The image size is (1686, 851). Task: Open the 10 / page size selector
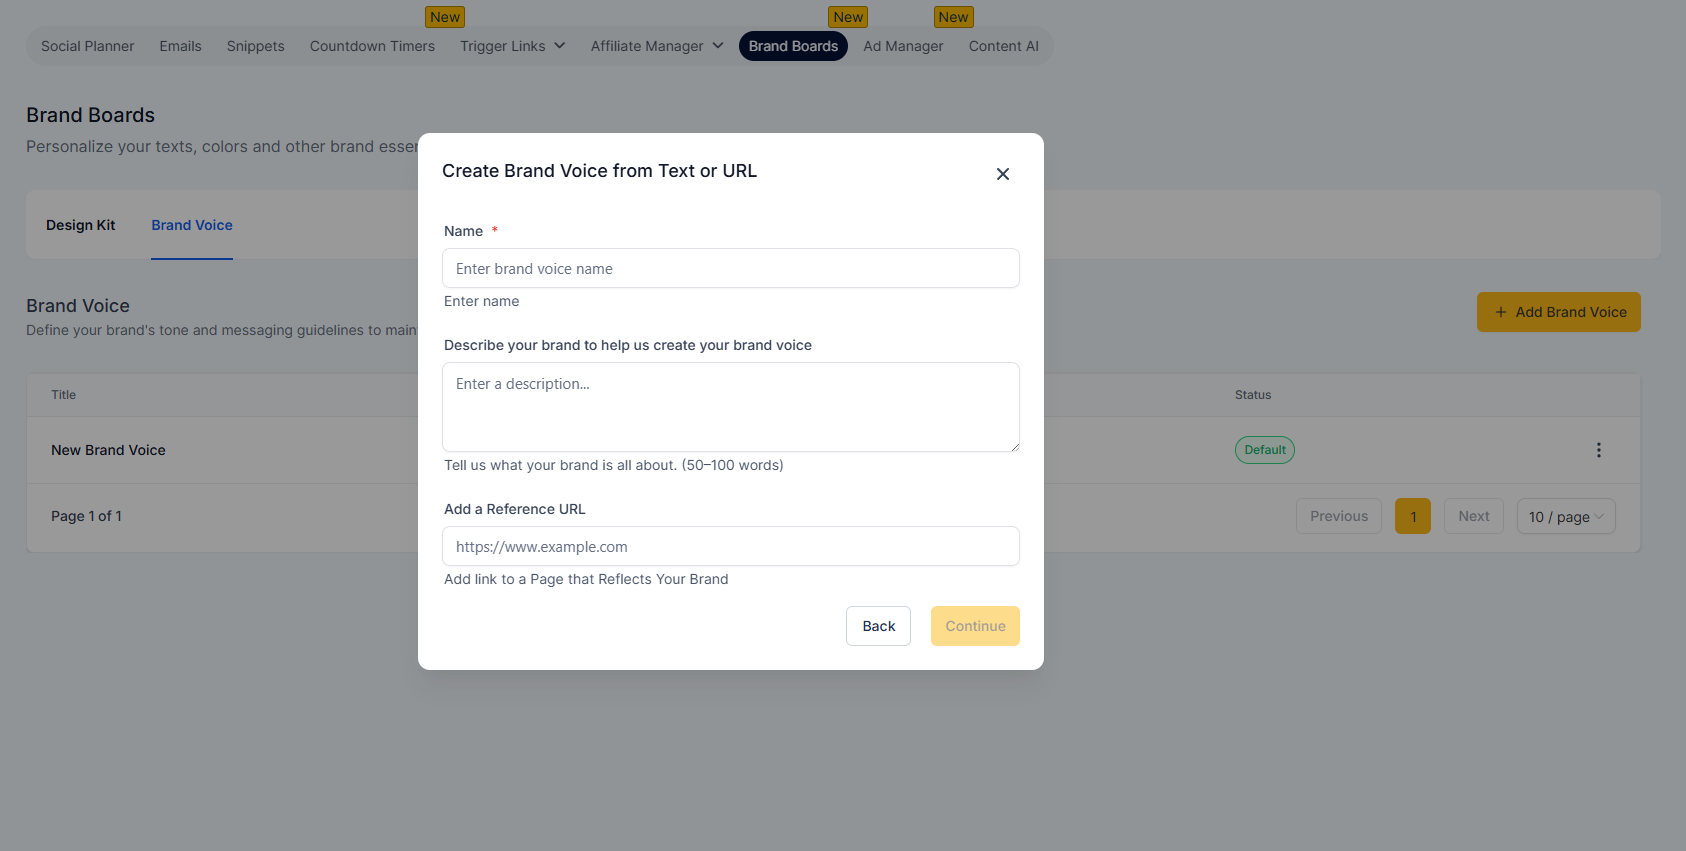click(x=1566, y=516)
